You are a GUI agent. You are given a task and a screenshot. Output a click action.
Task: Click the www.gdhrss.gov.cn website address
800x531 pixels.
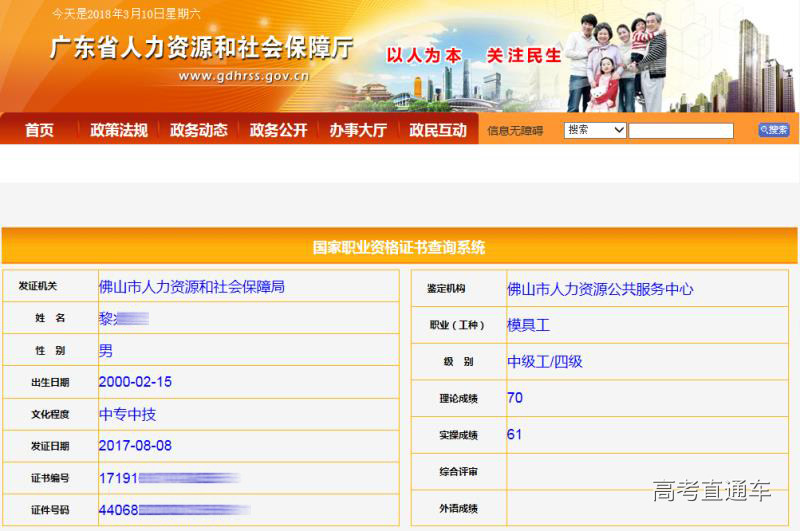pos(244,76)
